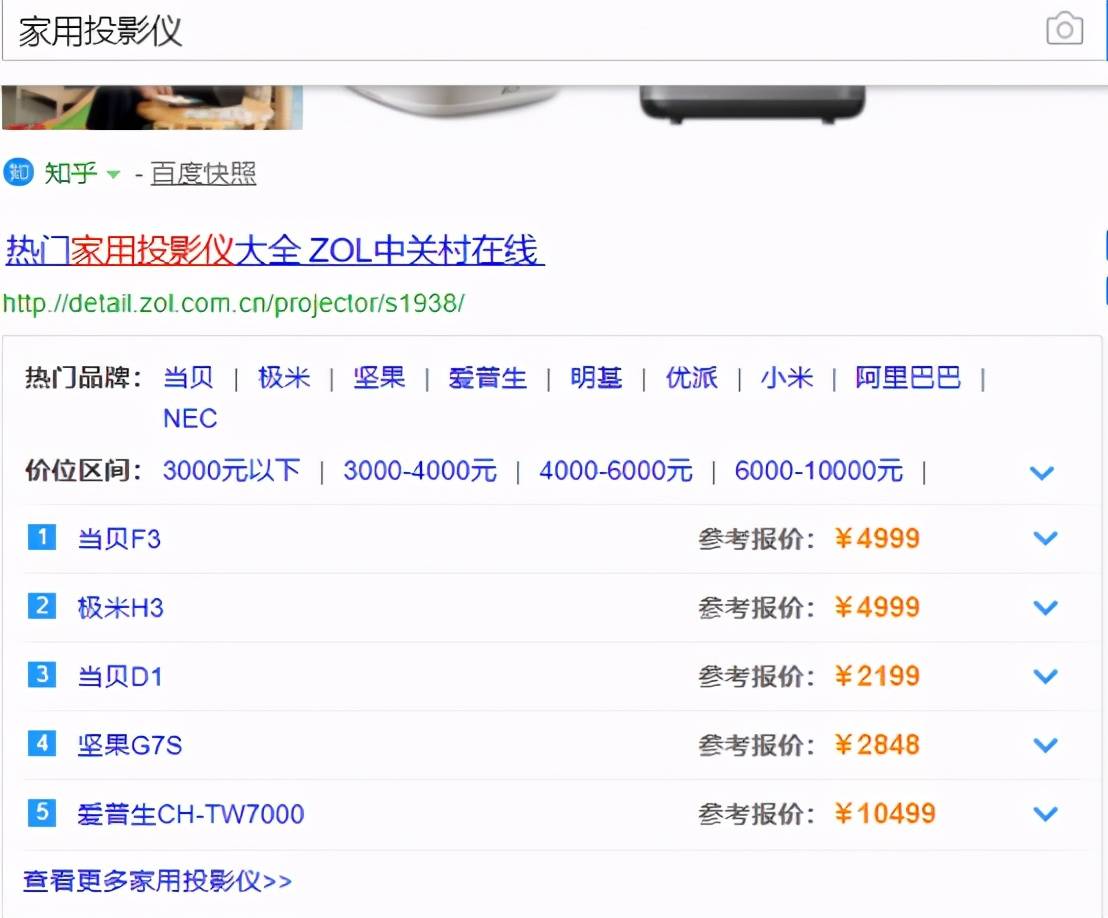The image size is (1108, 918).
Task: Expand the 坚果G7S row chevron
Action: [1045, 745]
